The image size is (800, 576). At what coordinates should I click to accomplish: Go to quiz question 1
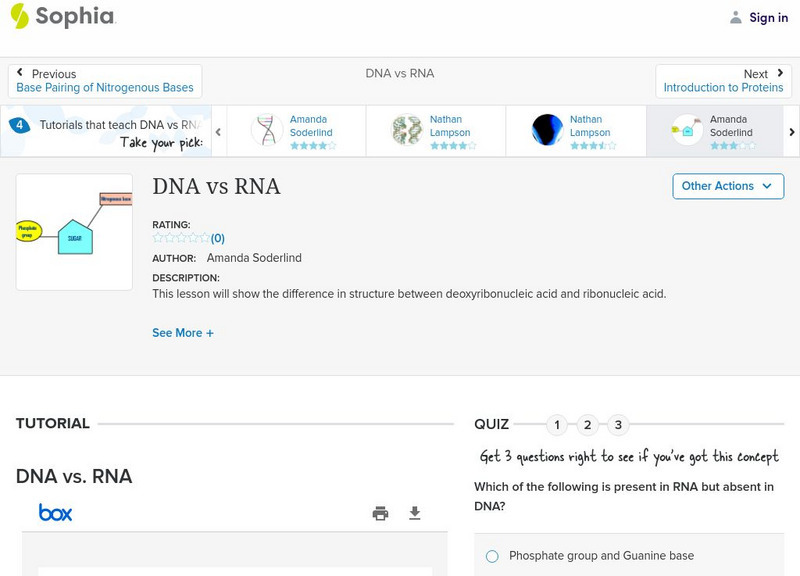pos(557,425)
